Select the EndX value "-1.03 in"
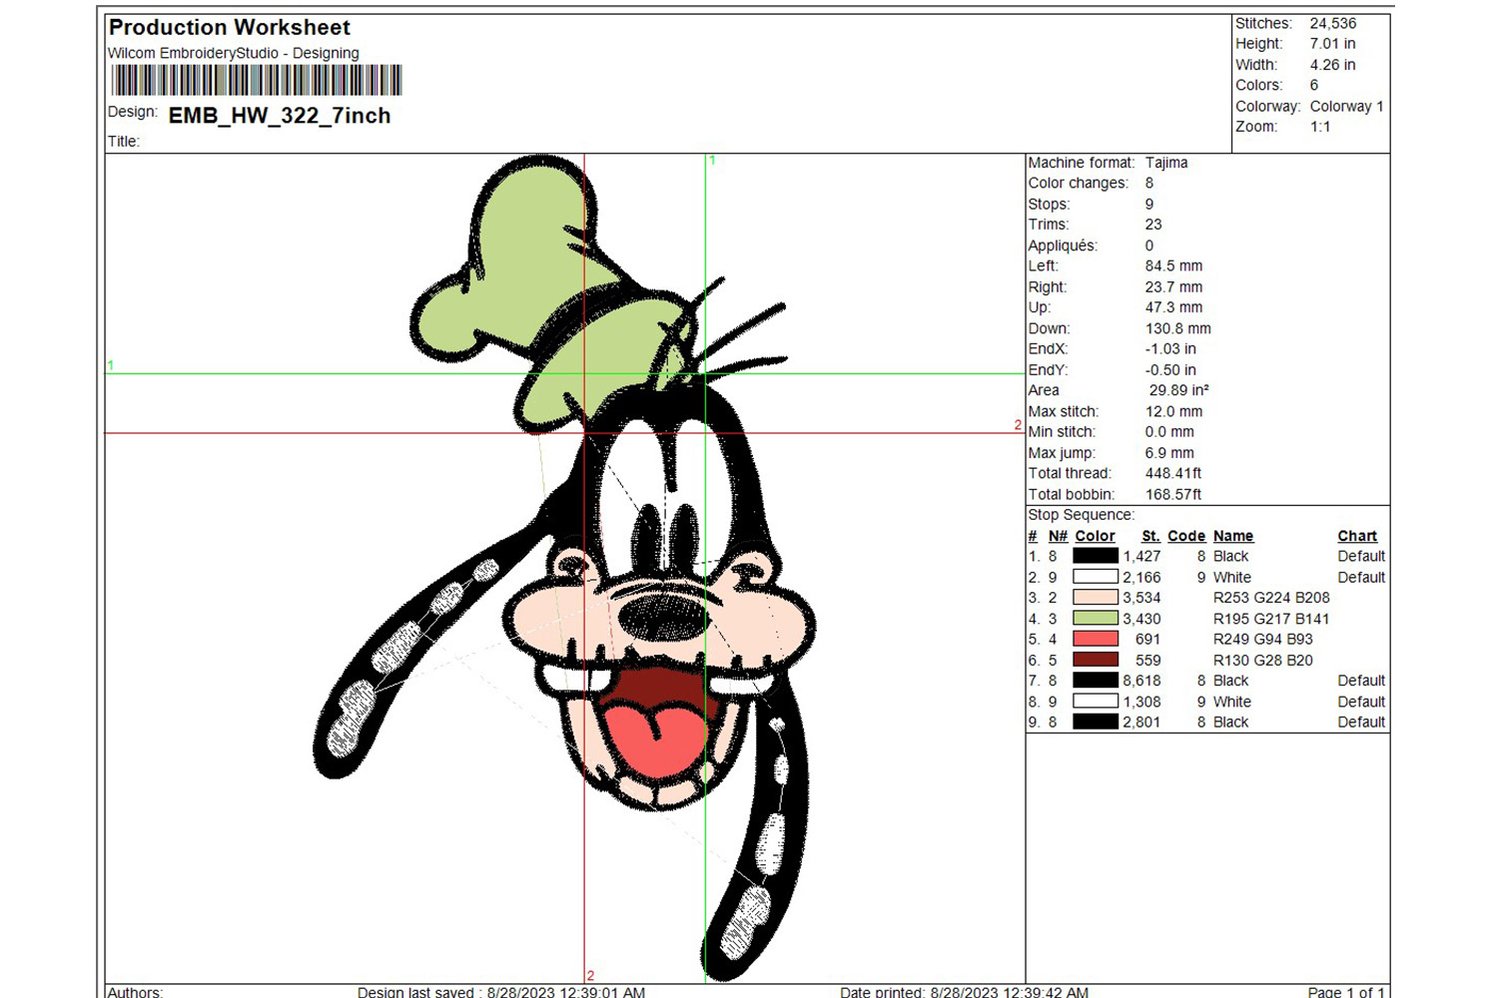This screenshot has width=1500, height=998. click(1171, 349)
